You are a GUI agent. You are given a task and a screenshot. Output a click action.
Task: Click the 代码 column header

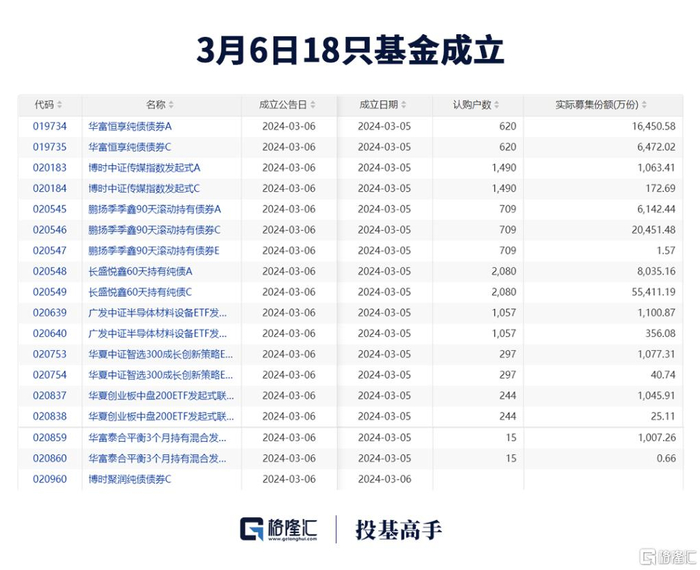pyautogui.click(x=49, y=105)
